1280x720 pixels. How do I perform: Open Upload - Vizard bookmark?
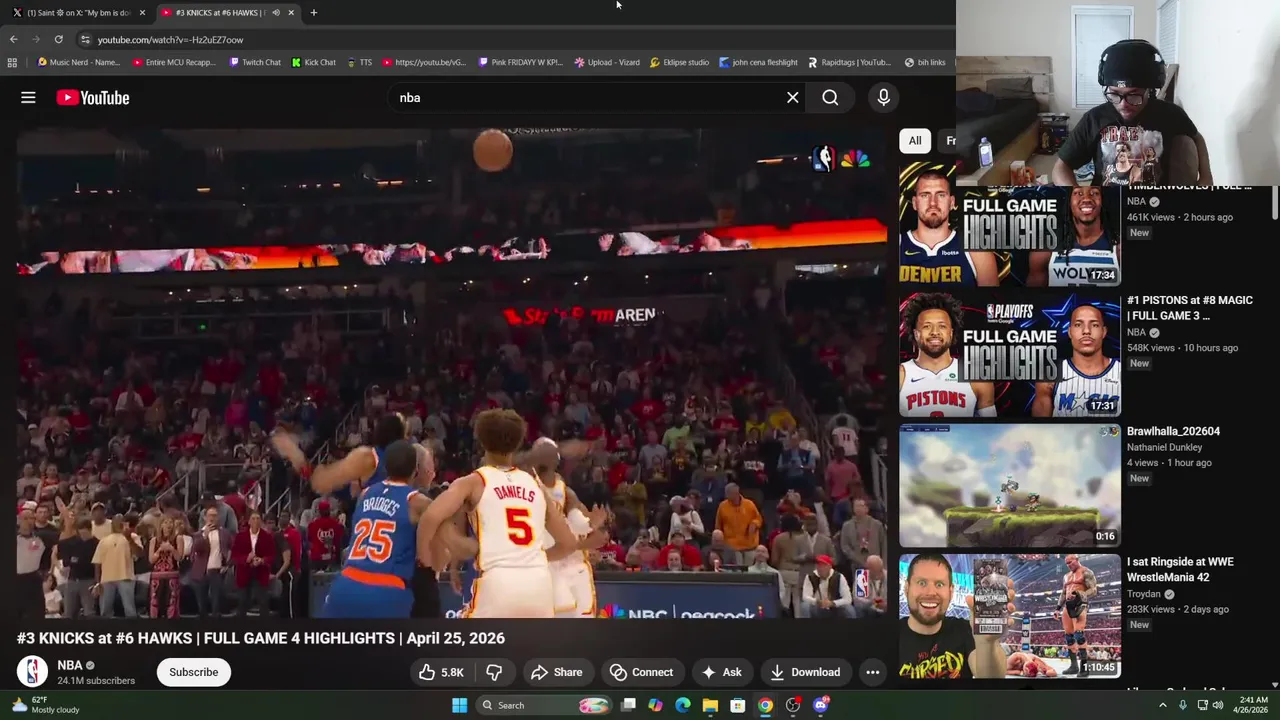click(x=607, y=62)
